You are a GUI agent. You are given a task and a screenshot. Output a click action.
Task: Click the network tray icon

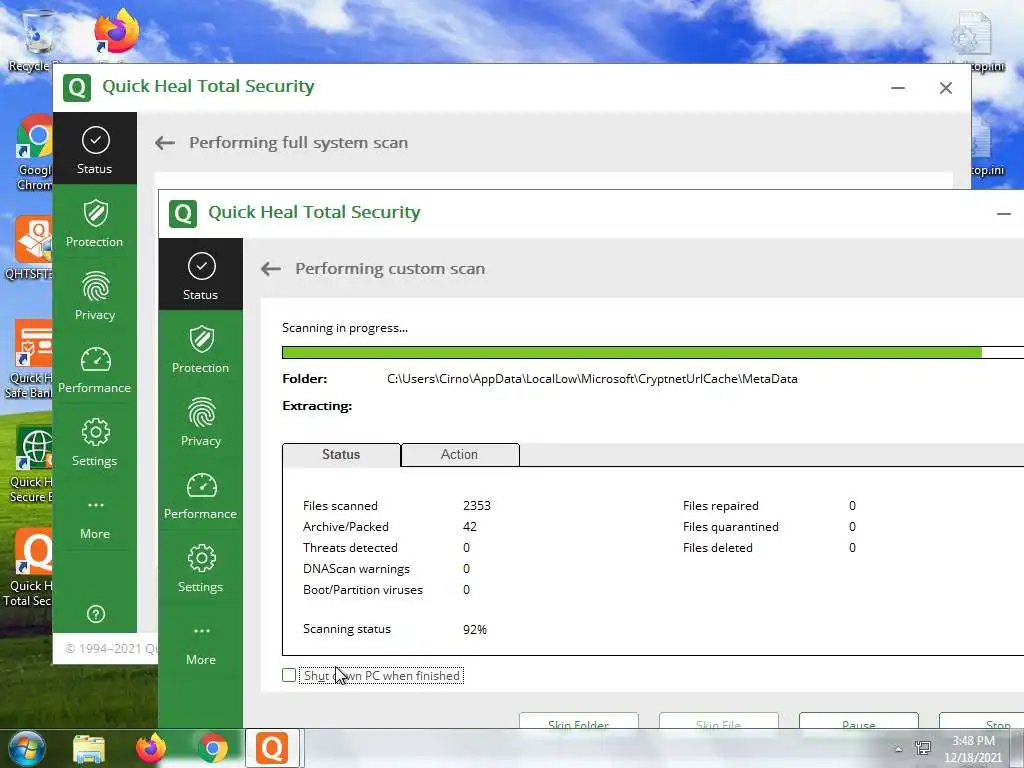923,748
